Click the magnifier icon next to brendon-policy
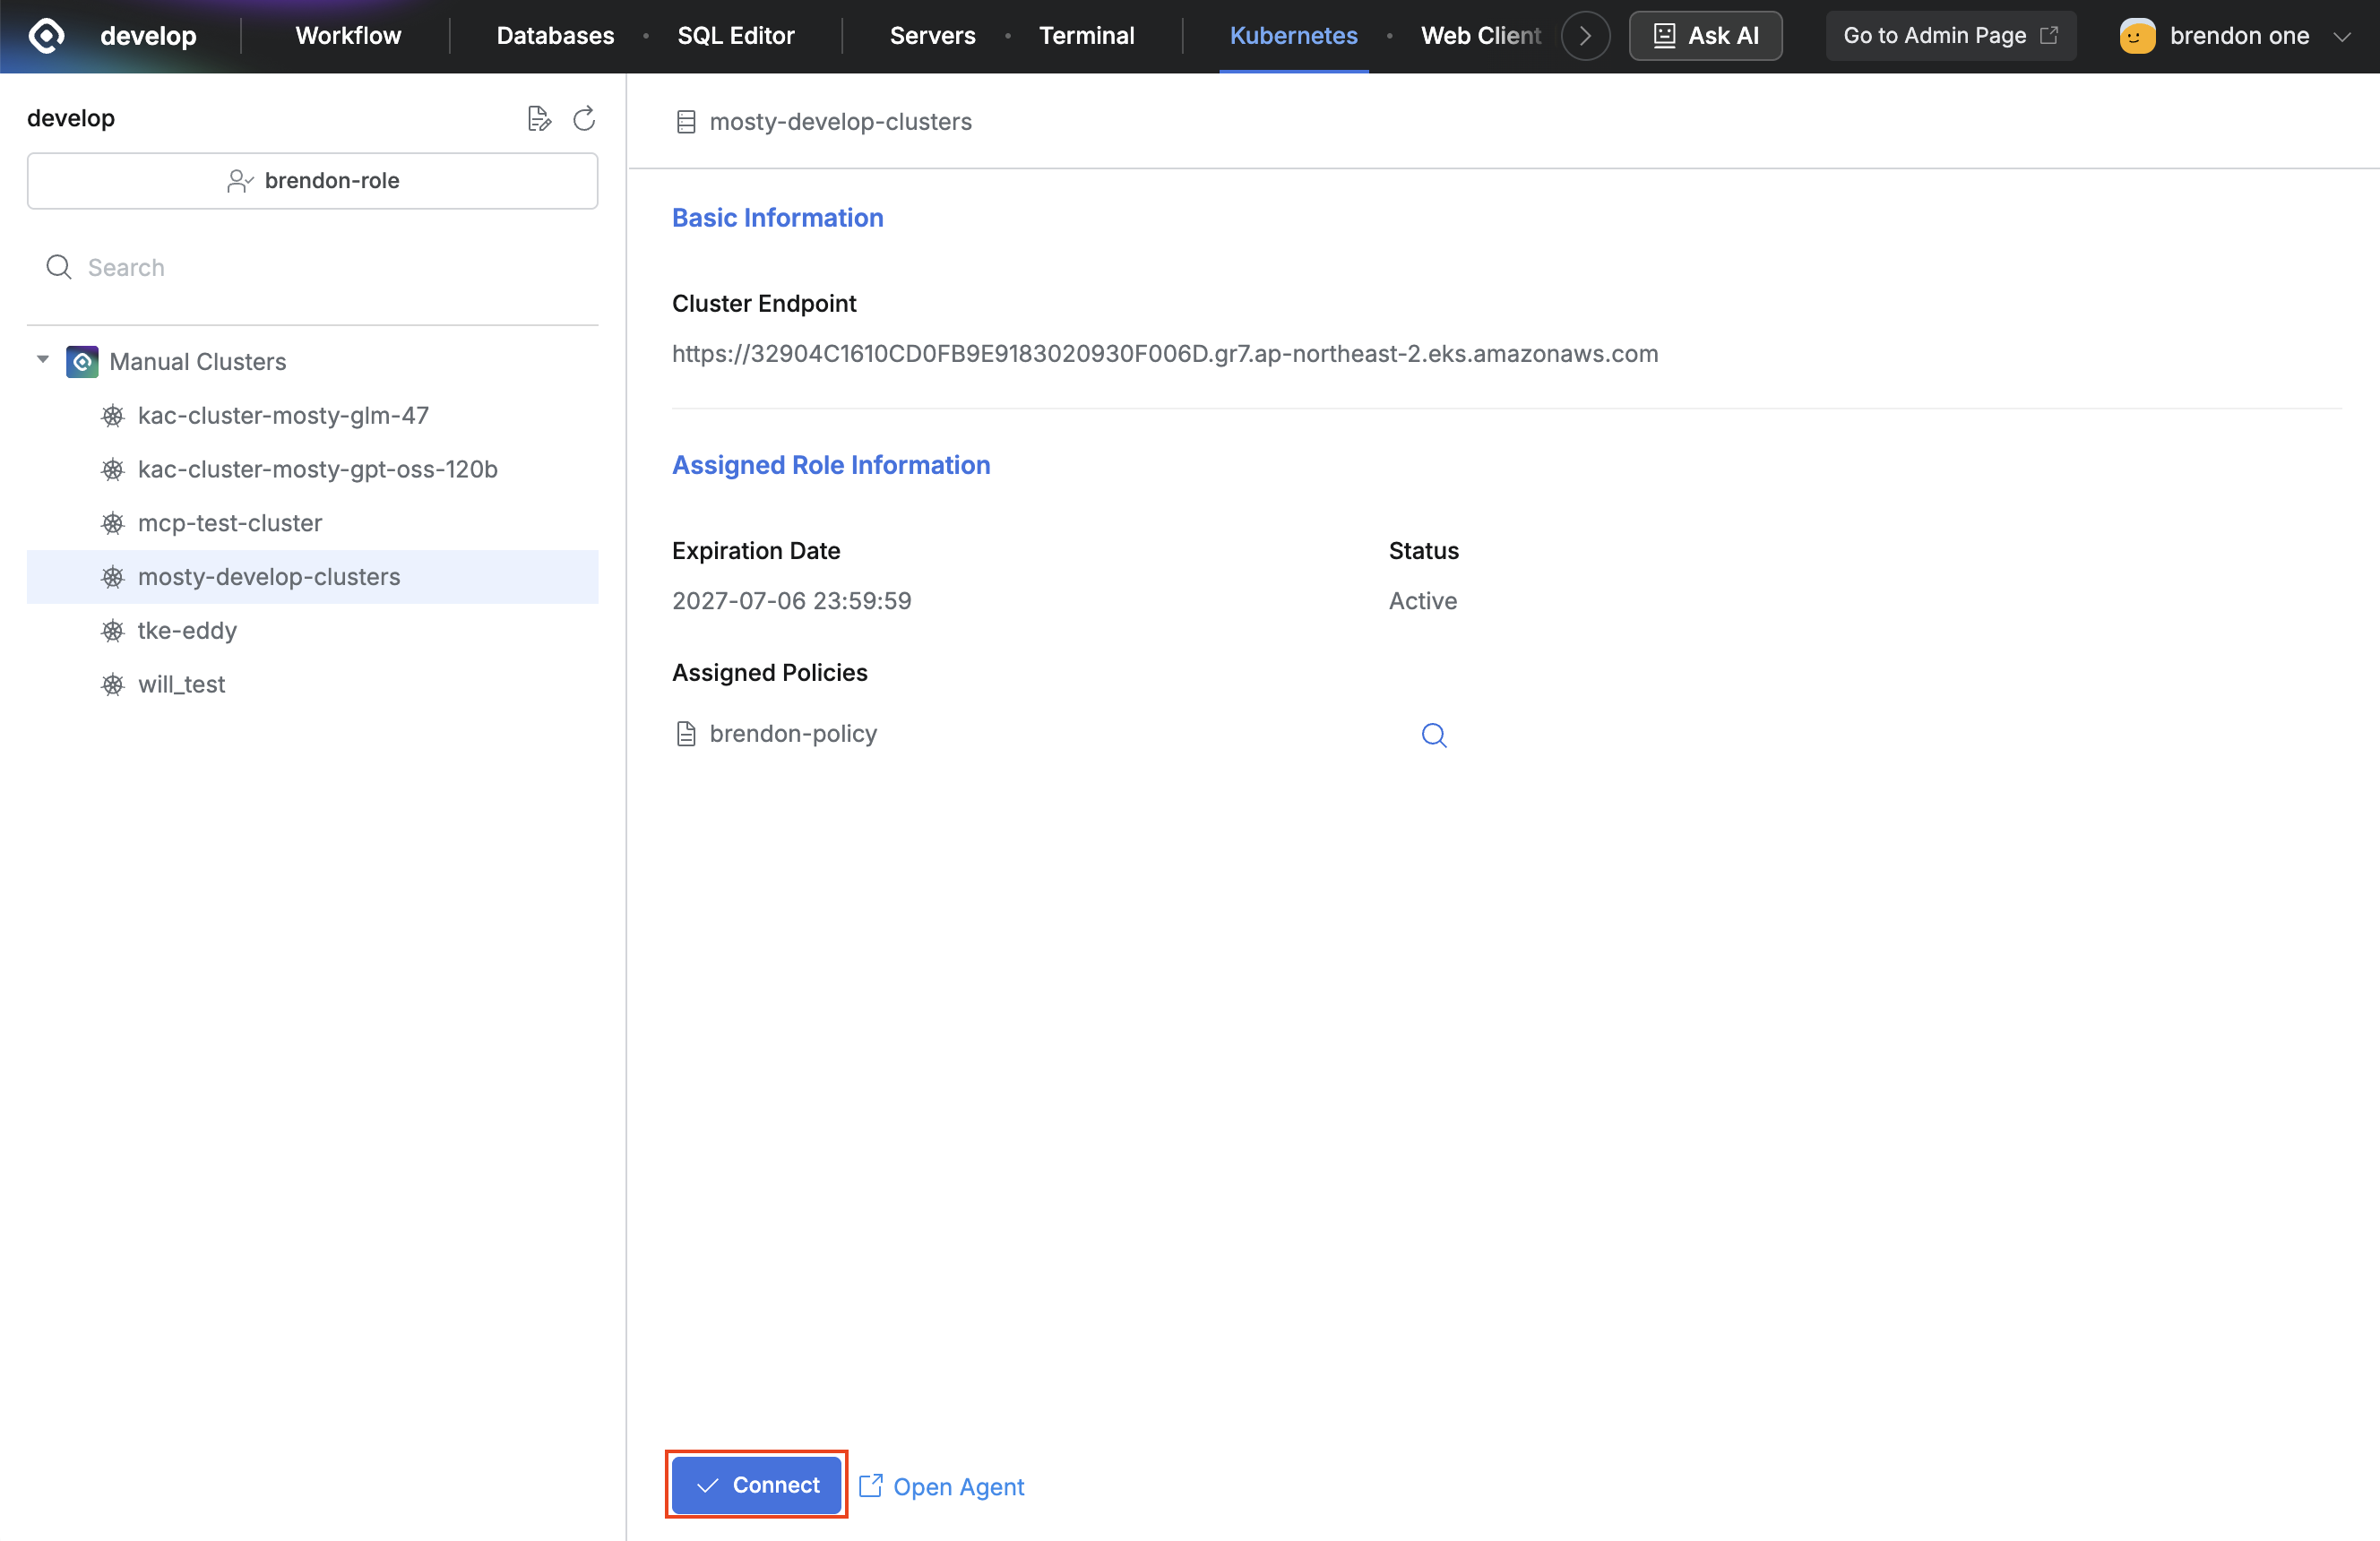The image size is (2380, 1541). point(1434,735)
